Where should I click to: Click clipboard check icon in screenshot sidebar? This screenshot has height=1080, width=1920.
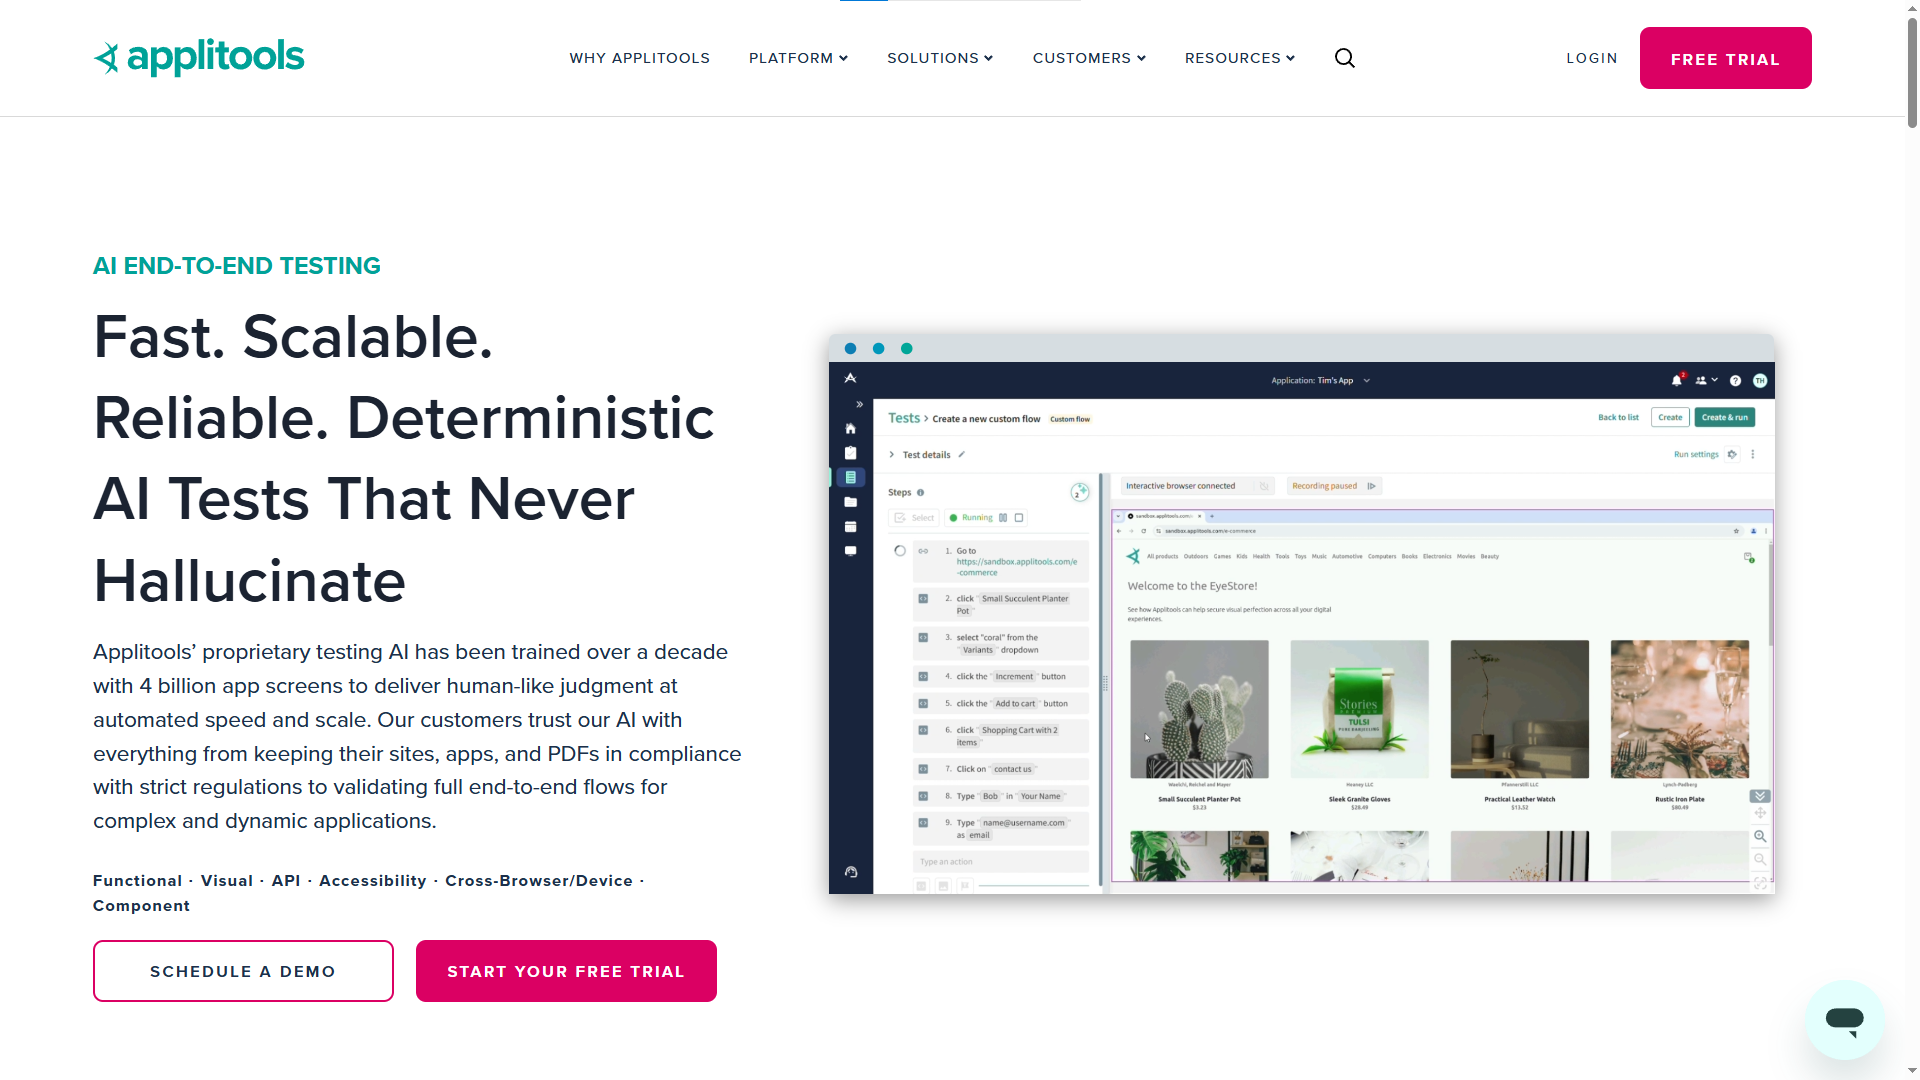[x=850, y=453]
